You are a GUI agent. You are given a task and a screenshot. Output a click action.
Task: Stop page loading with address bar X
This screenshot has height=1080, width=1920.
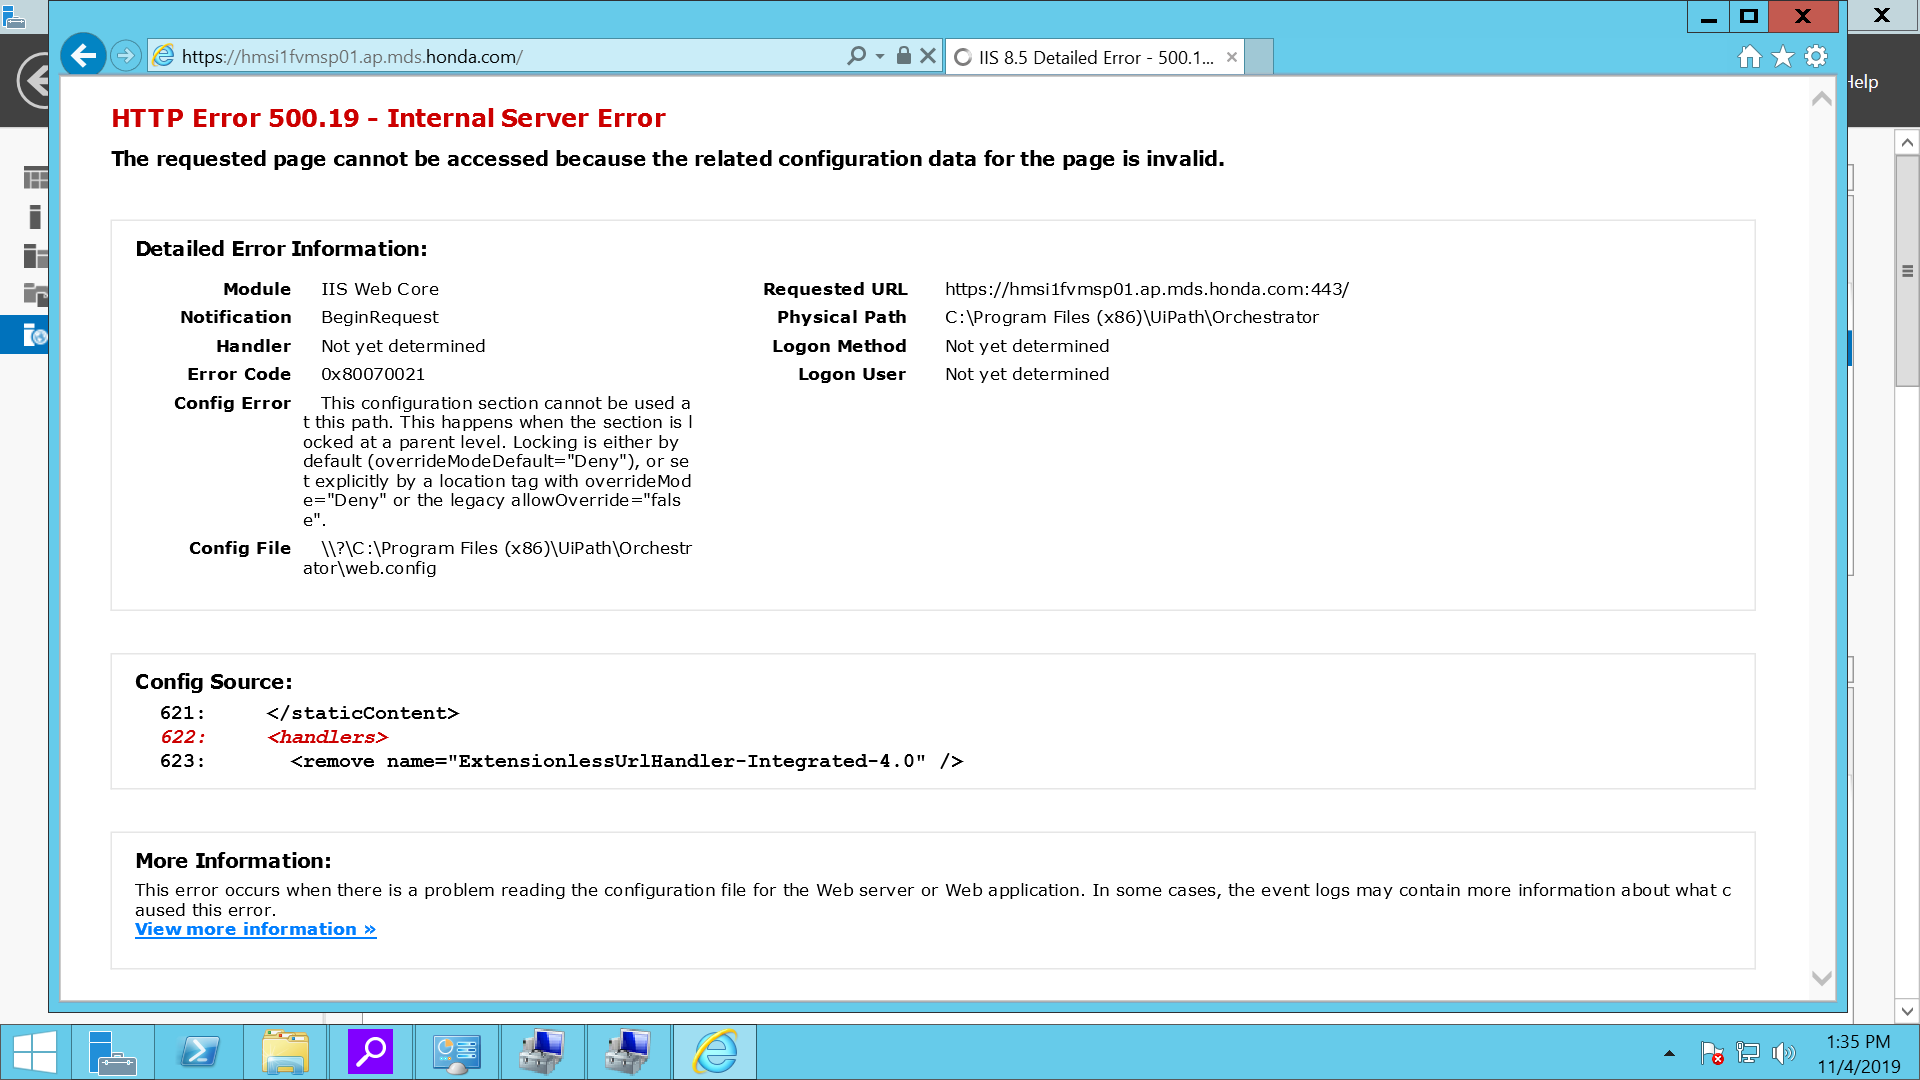pos(928,56)
